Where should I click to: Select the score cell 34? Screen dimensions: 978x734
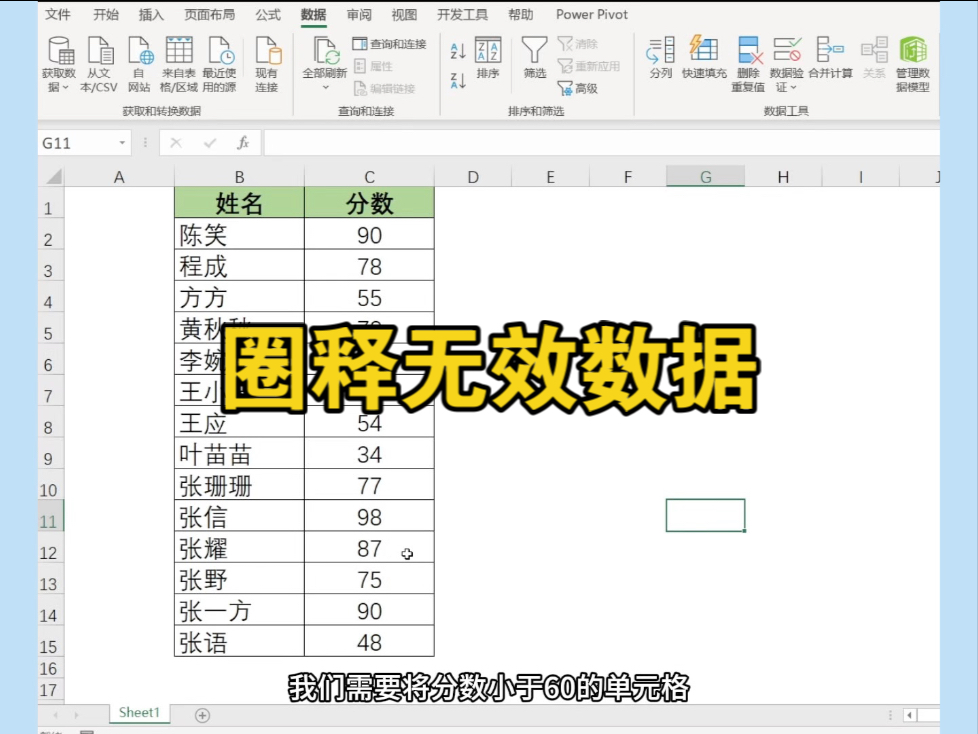(369, 453)
